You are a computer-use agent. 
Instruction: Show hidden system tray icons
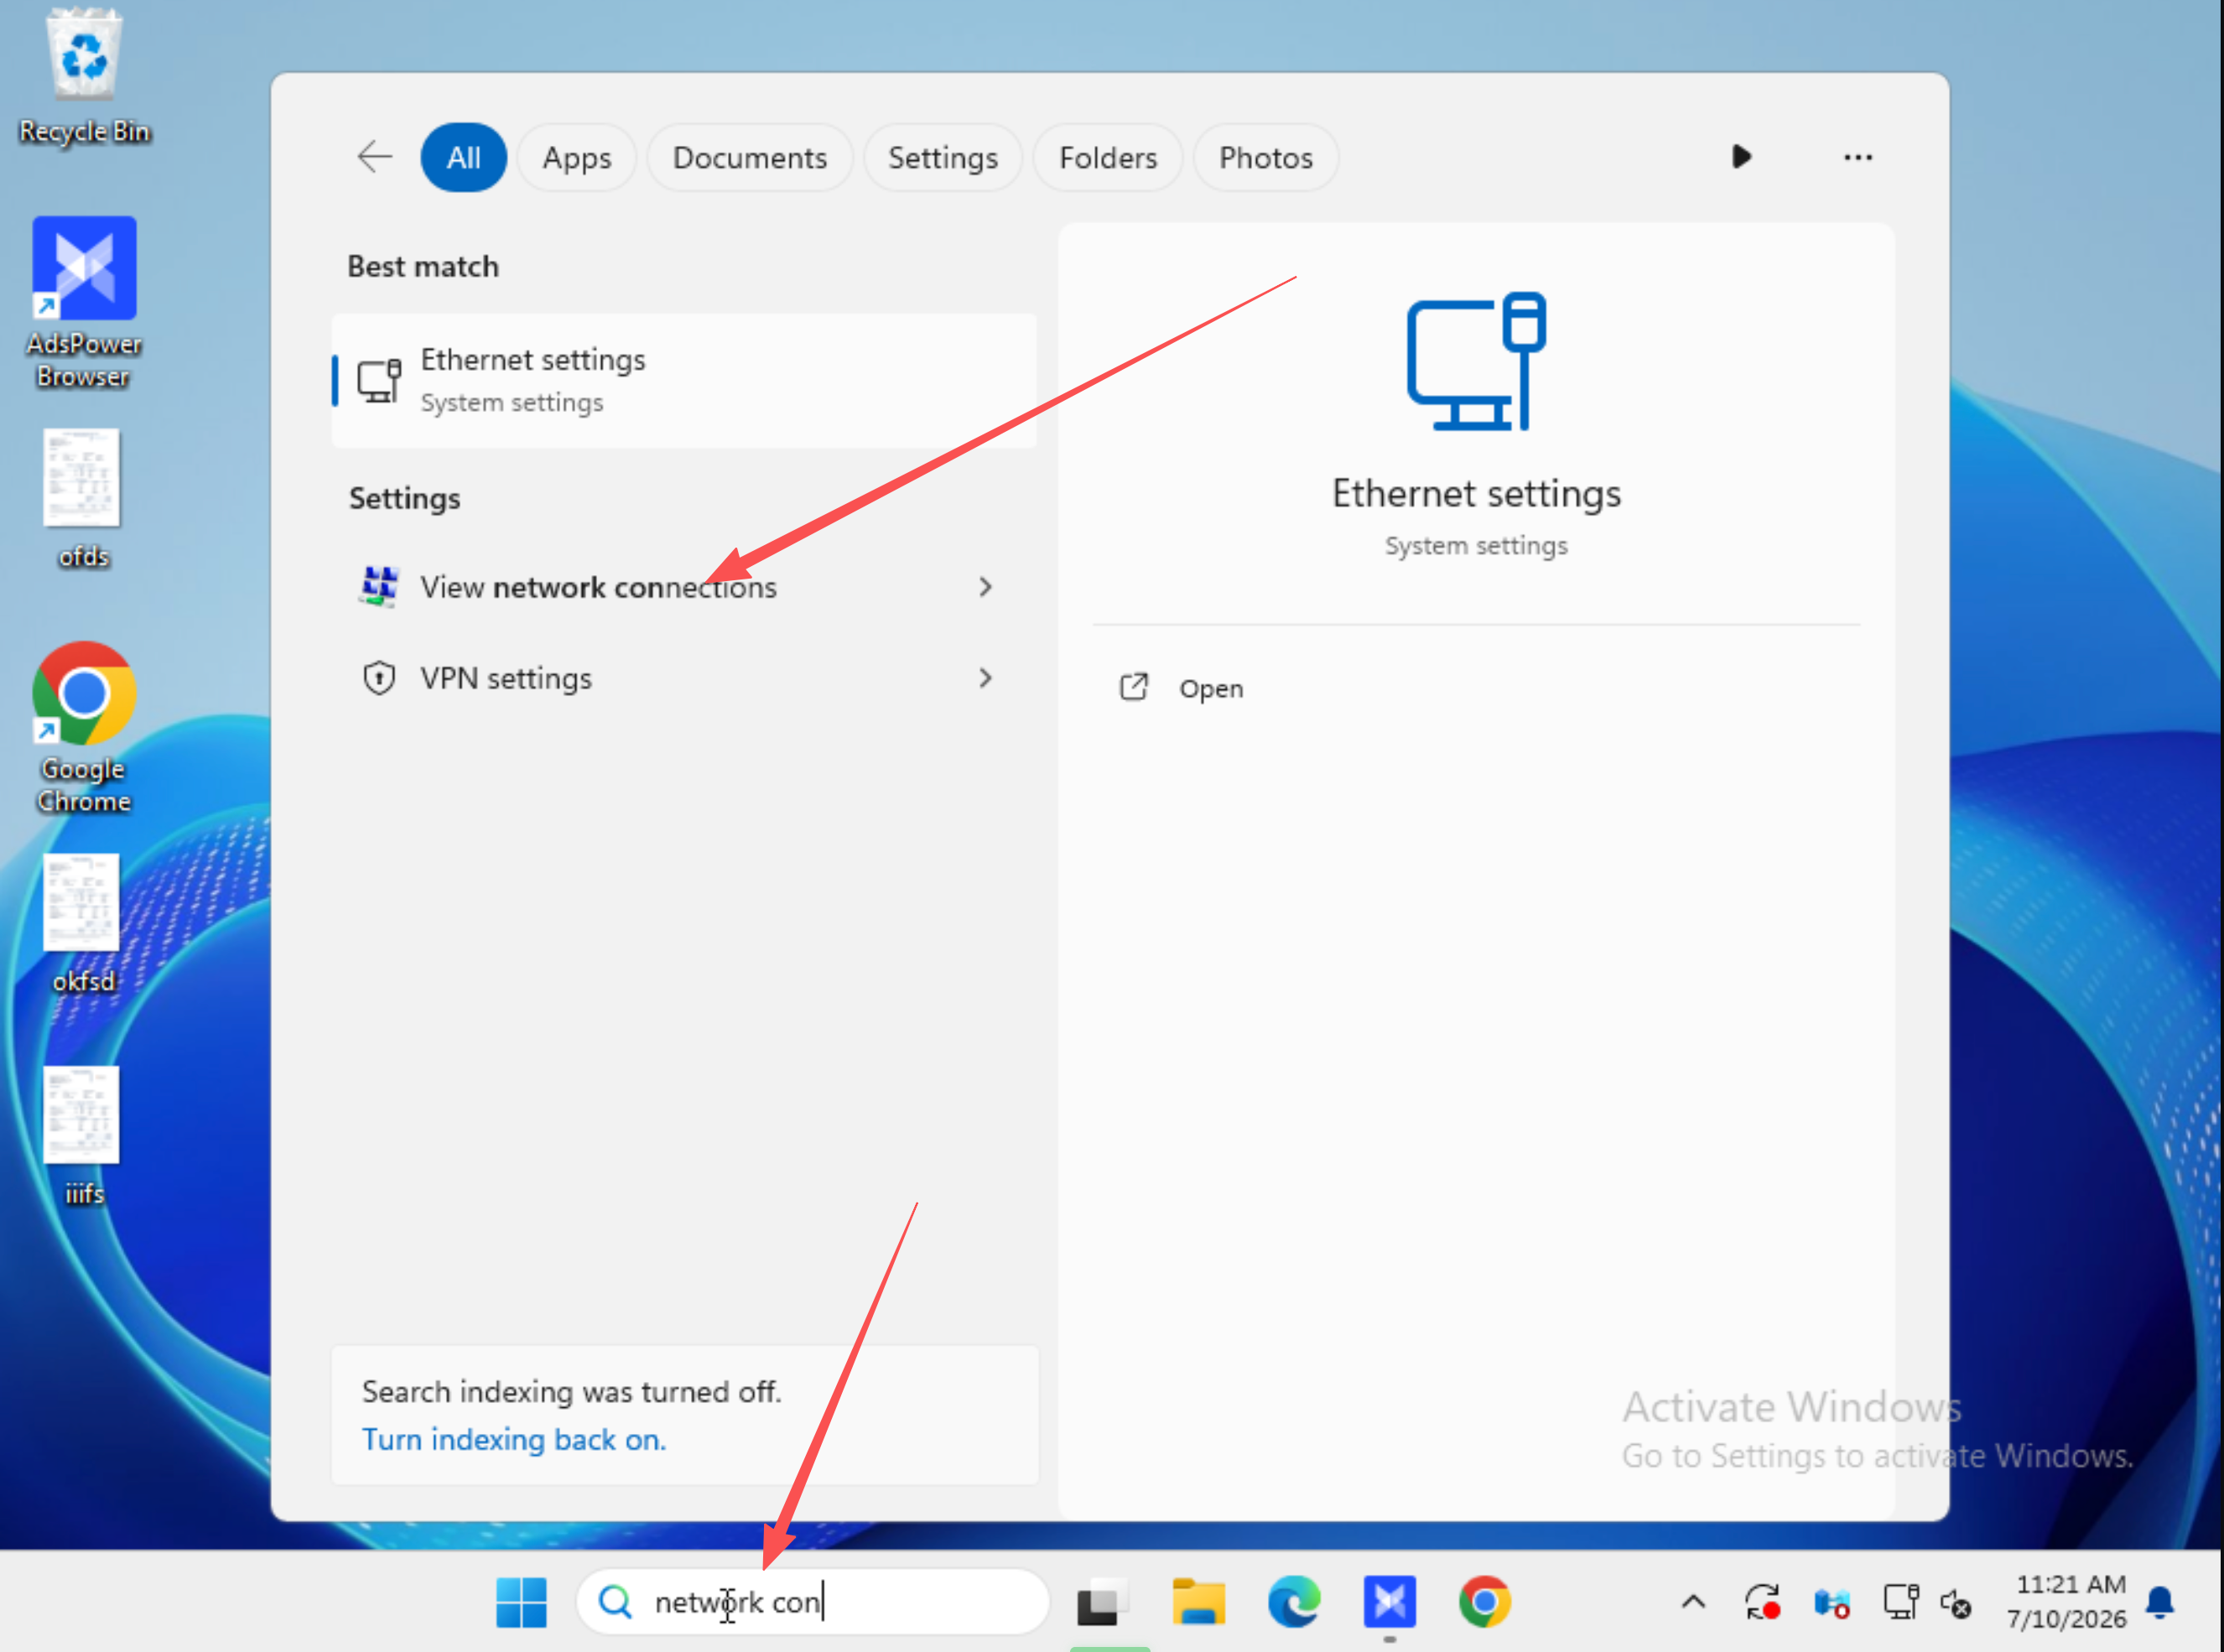[1693, 1602]
